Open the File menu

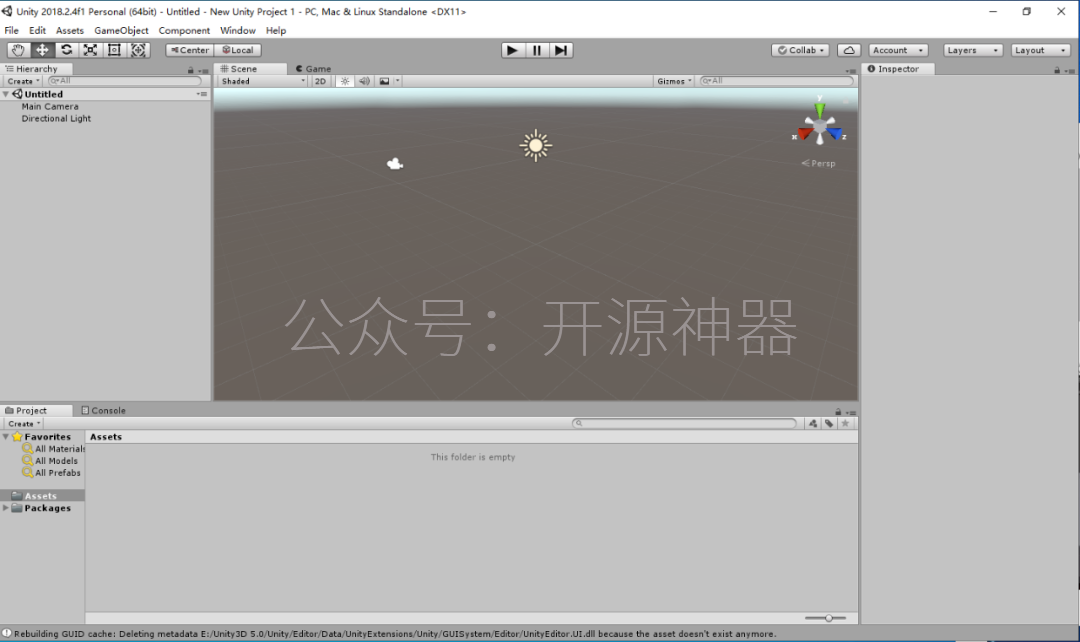coord(12,30)
